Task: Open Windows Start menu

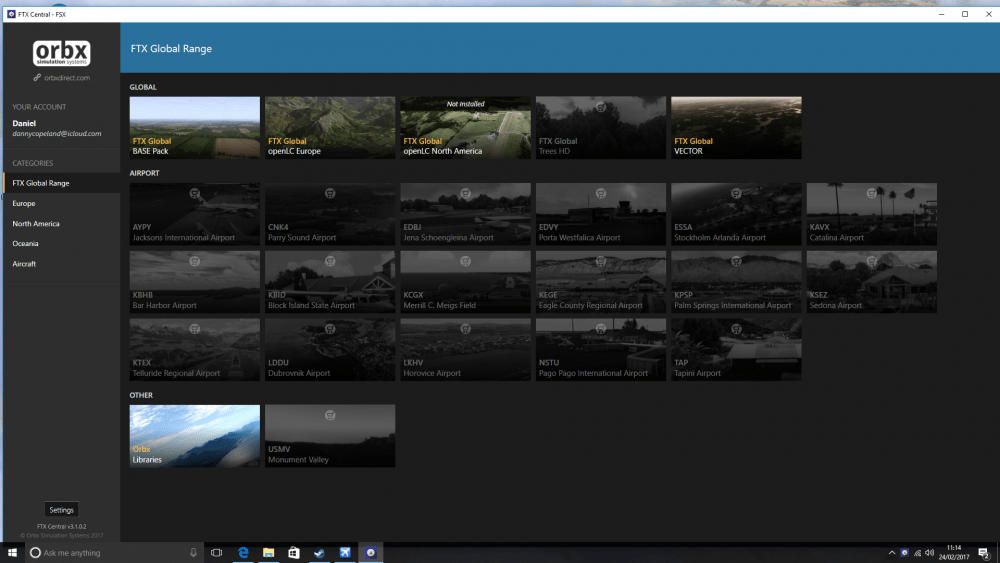Action: [x=12, y=552]
